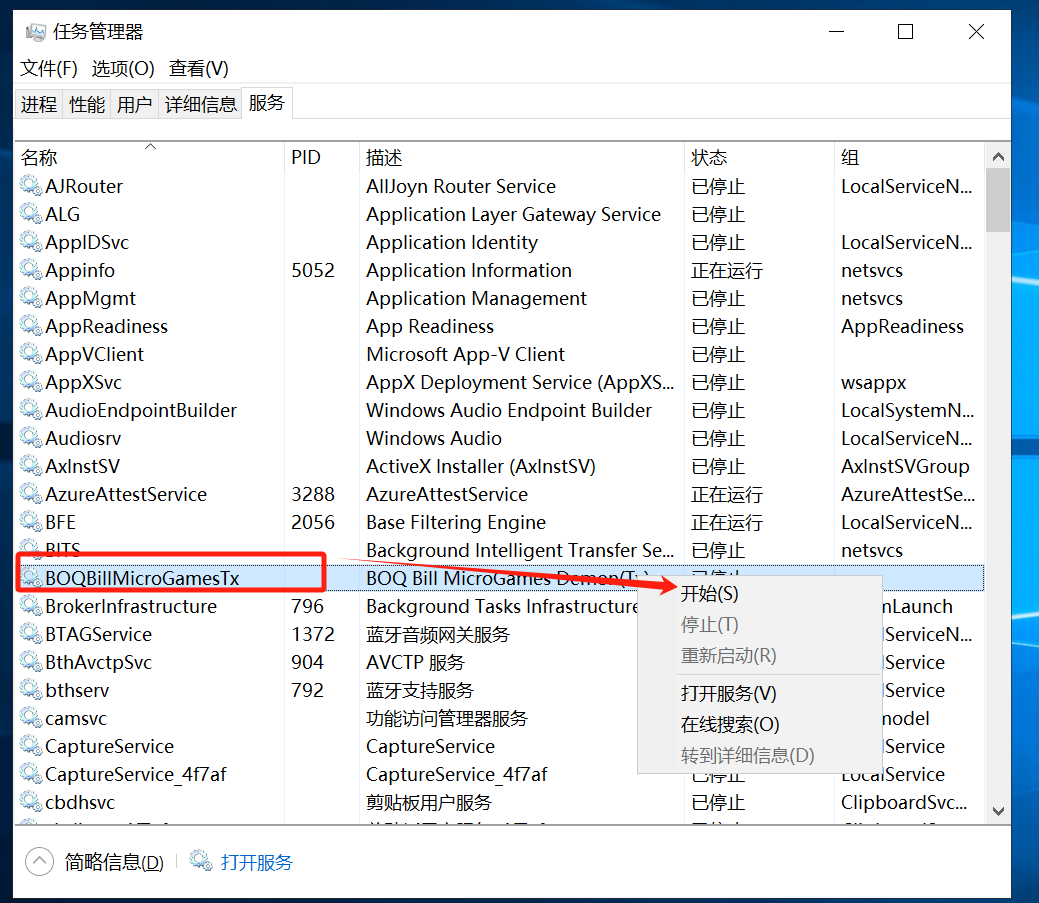This screenshot has width=1039, height=903.
Task: Sort services by 名称 column header
Action: (40, 158)
